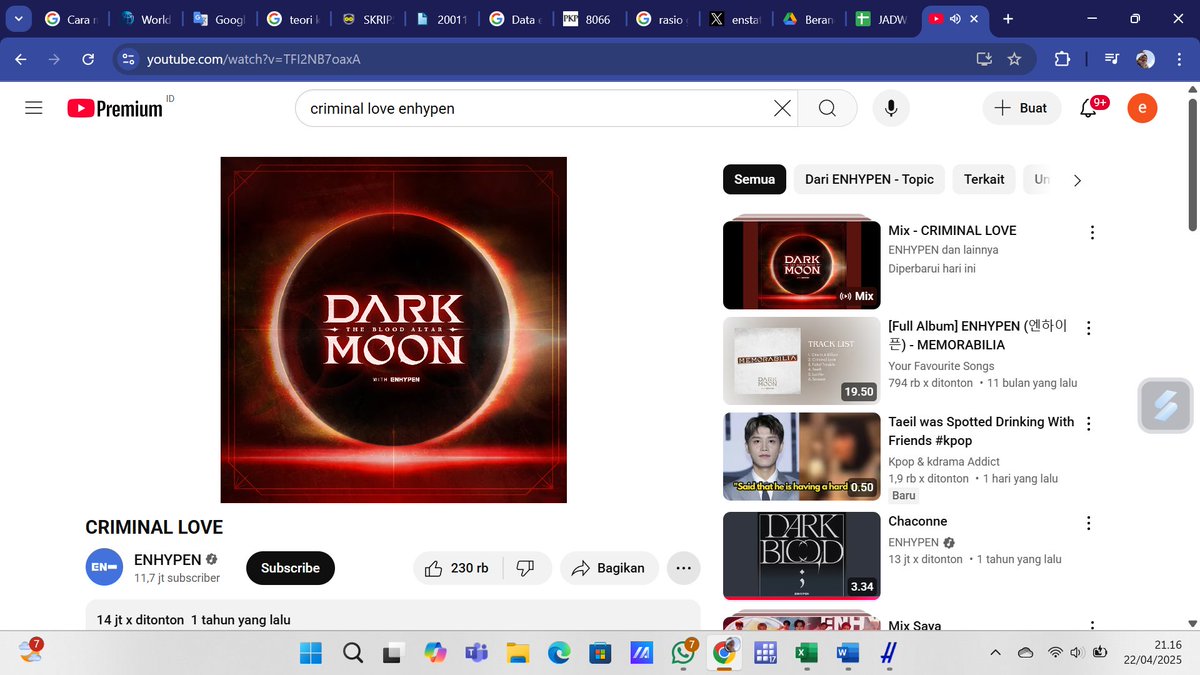Open ENHYPEN channel name link

pyautogui.click(x=168, y=560)
